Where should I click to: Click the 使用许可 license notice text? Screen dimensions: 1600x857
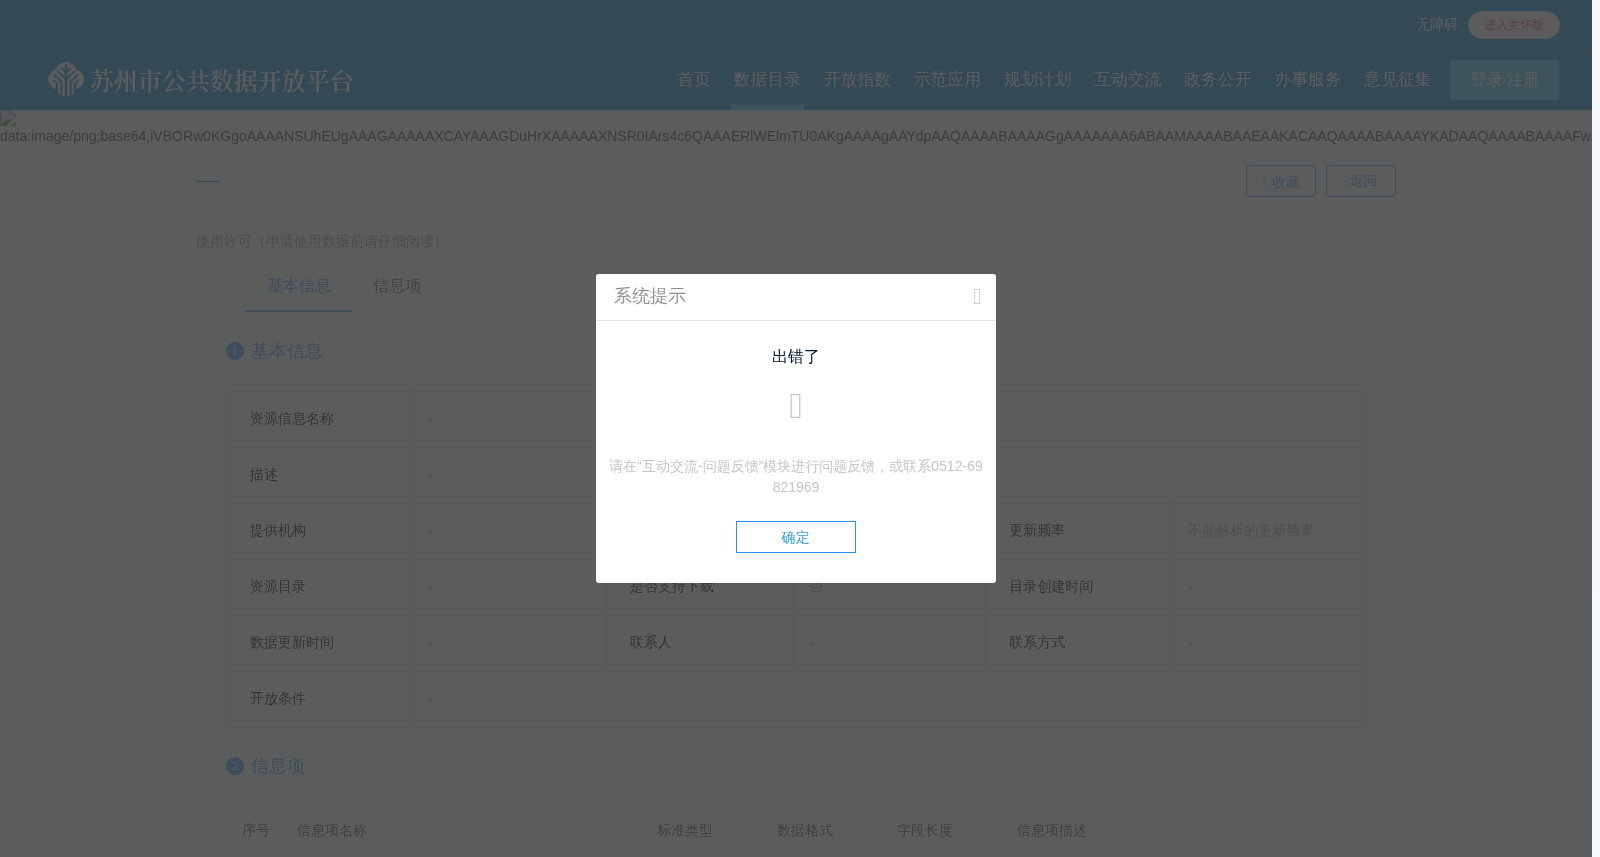point(325,241)
